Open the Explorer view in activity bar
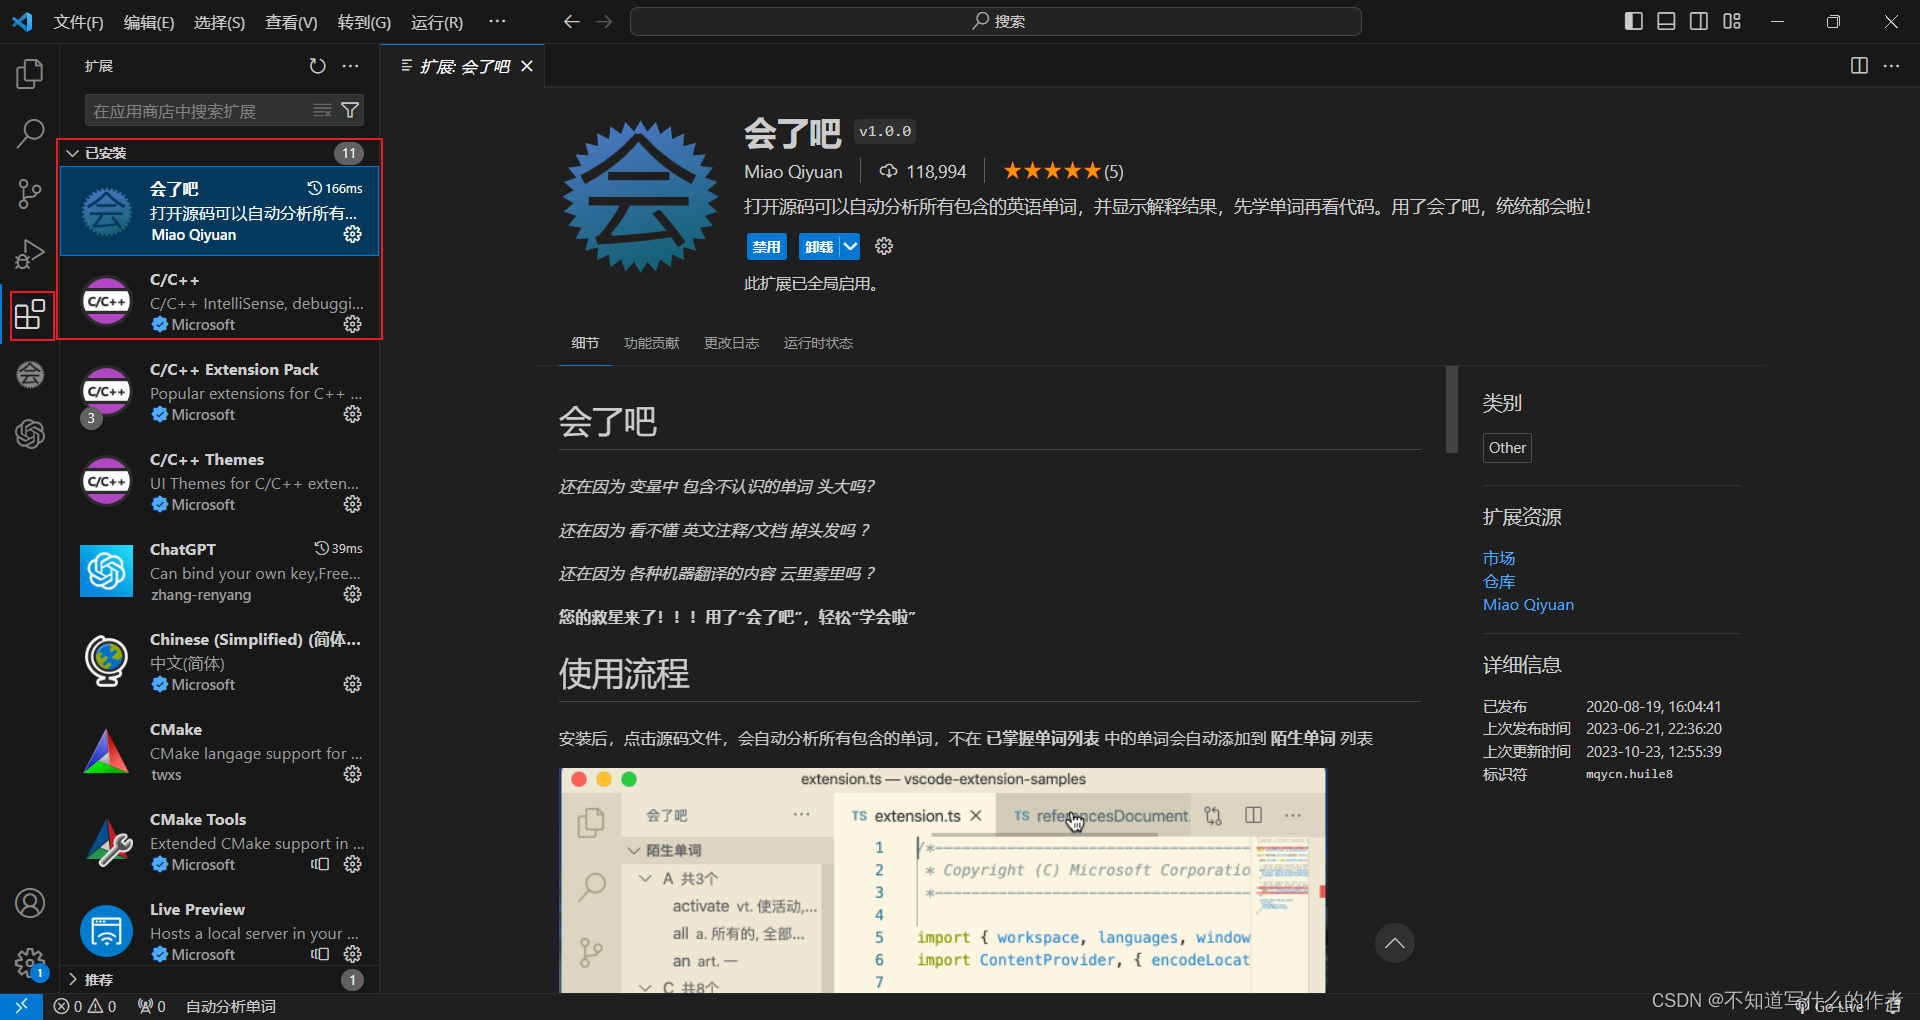The height and width of the screenshot is (1020, 1920). (x=30, y=73)
